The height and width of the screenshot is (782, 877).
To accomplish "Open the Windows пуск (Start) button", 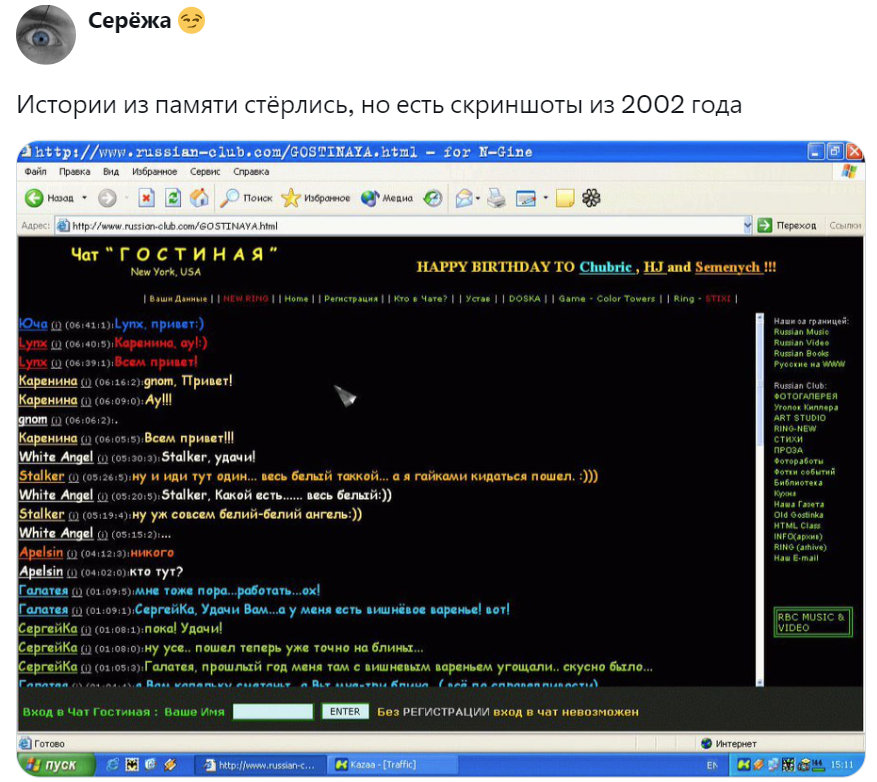I will point(56,765).
